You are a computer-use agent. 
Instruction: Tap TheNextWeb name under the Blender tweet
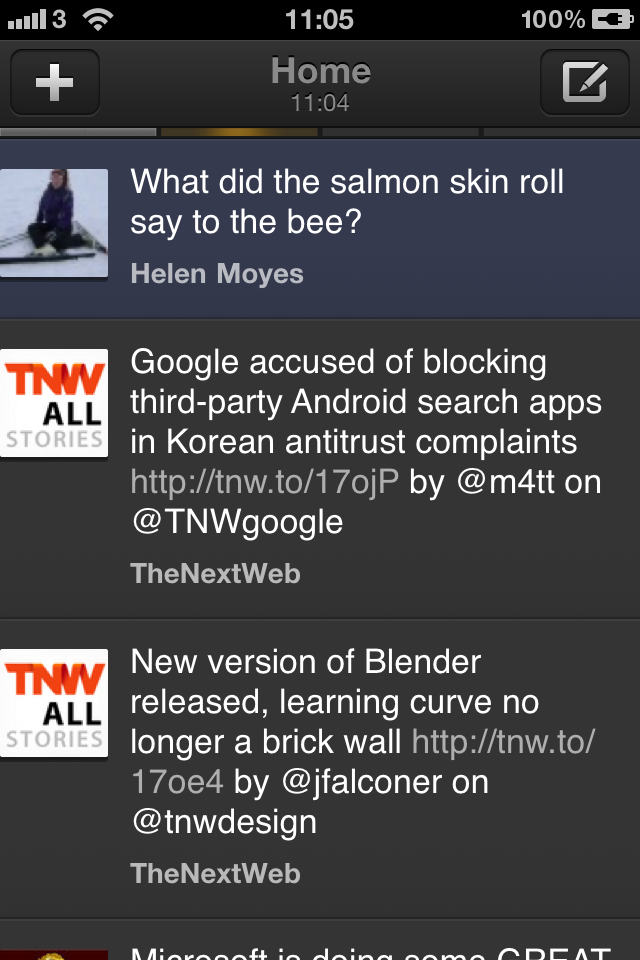click(215, 874)
